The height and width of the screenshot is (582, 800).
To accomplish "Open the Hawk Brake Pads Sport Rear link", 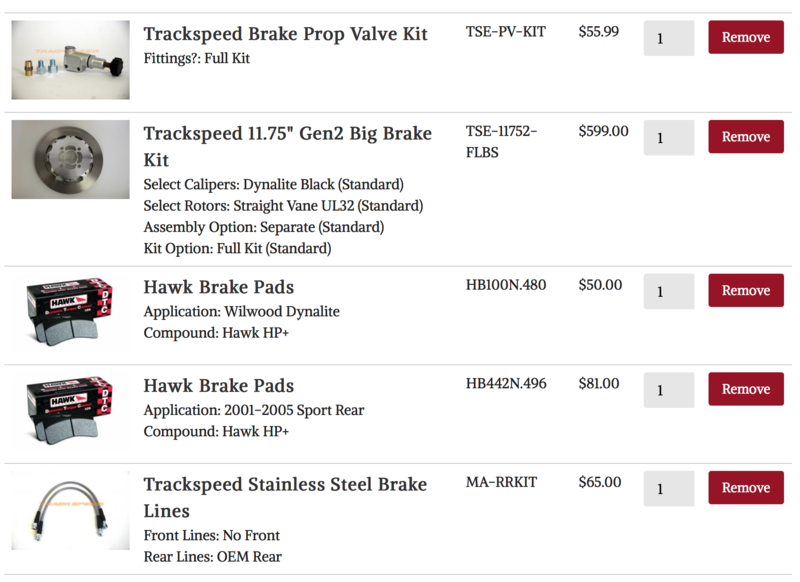I will click(x=219, y=386).
